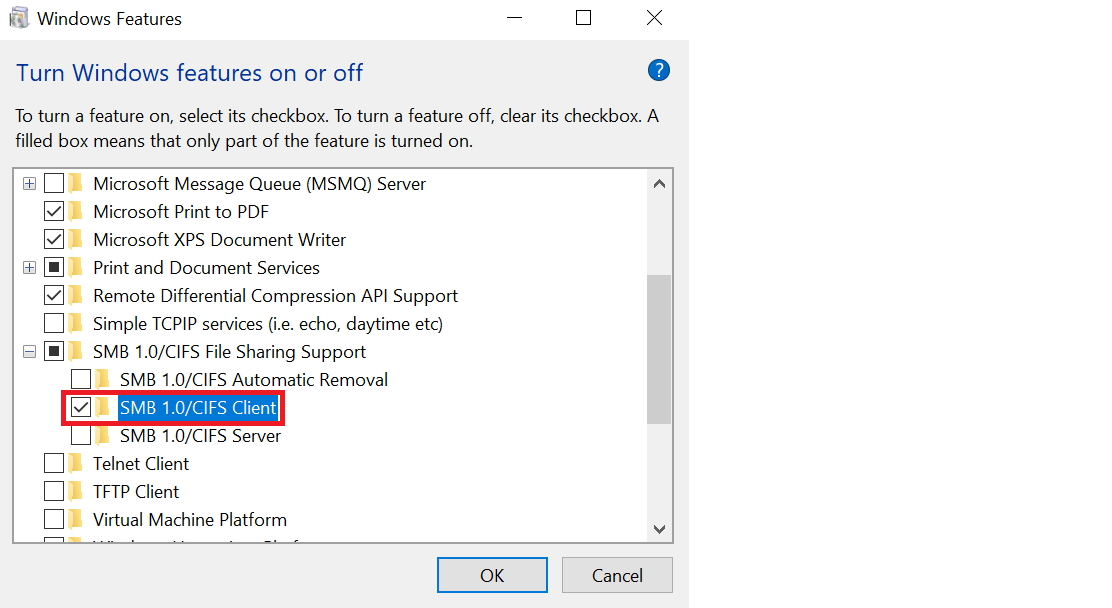Enable the Telnet Client checkbox
The image size is (1112, 608).
click(x=54, y=463)
